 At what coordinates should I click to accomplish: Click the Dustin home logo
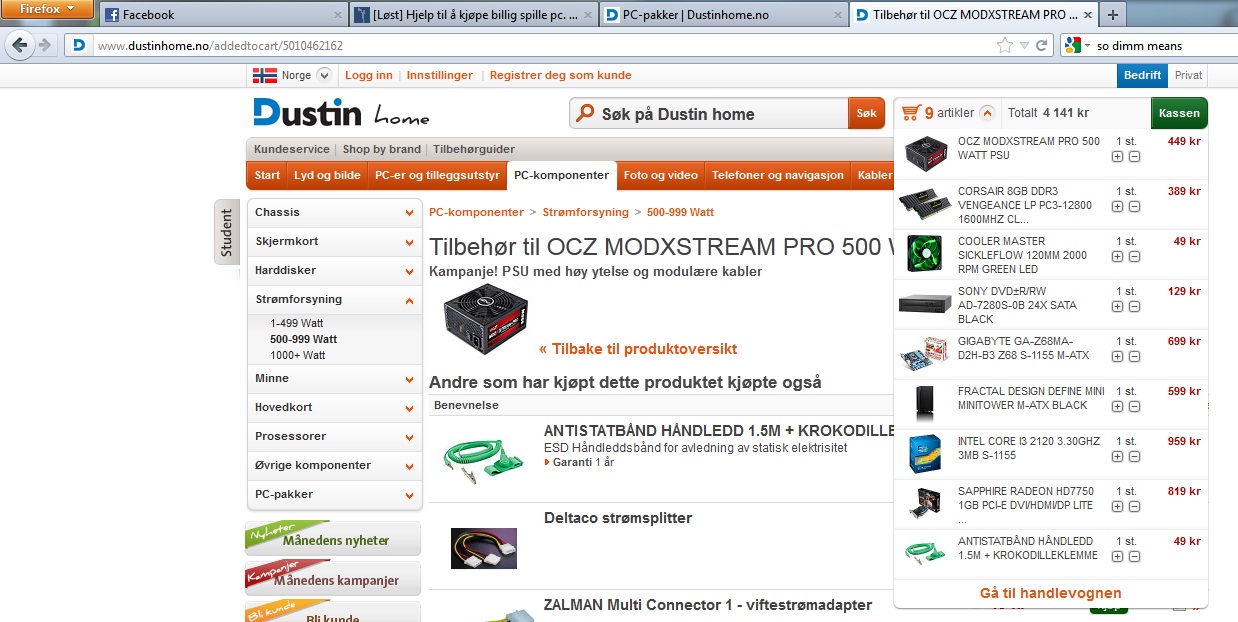click(341, 113)
